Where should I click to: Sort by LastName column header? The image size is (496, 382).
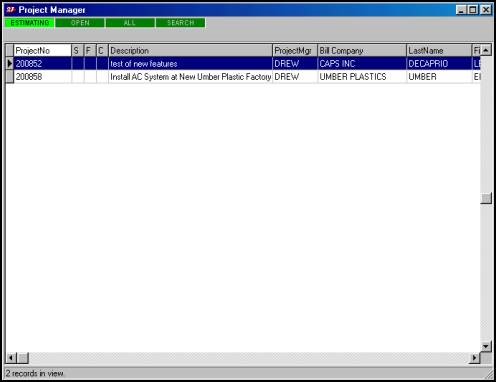pos(439,51)
